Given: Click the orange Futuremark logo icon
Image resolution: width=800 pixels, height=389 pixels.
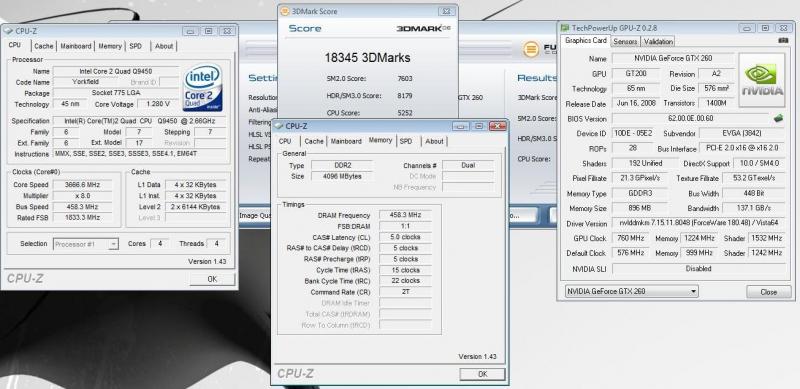Looking at the screenshot, I should (x=531, y=50).
